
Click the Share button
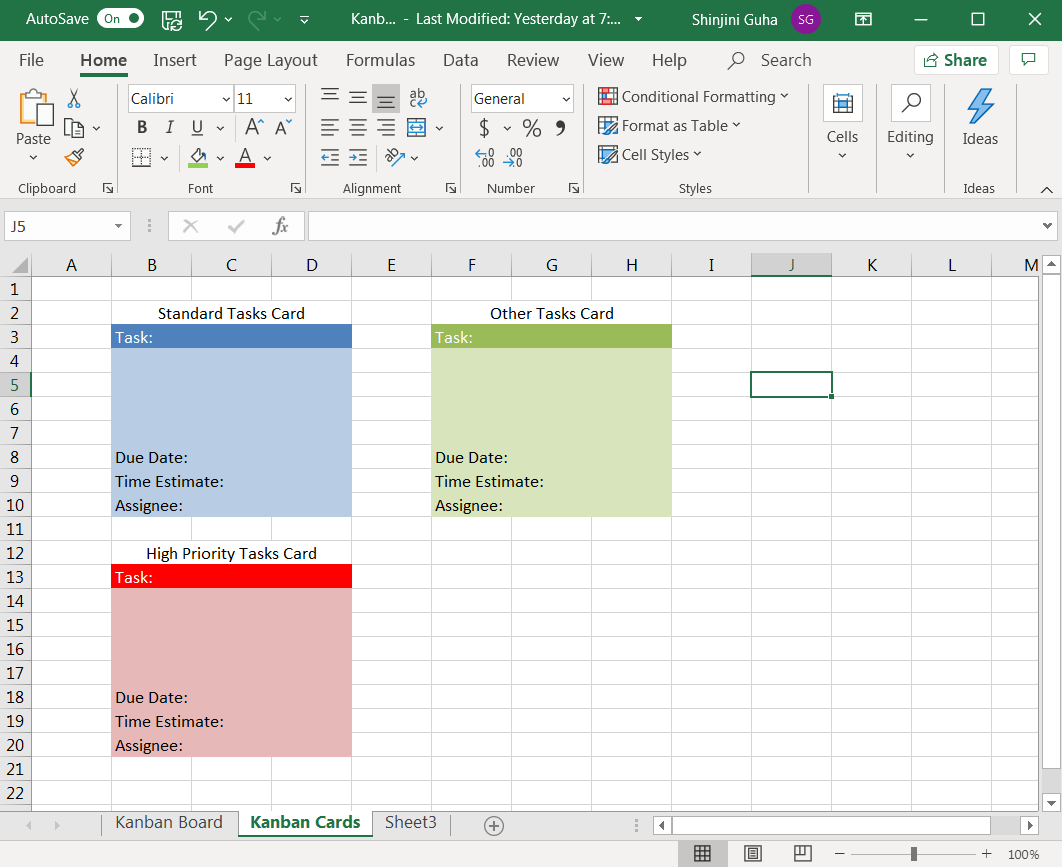[955, 60]
